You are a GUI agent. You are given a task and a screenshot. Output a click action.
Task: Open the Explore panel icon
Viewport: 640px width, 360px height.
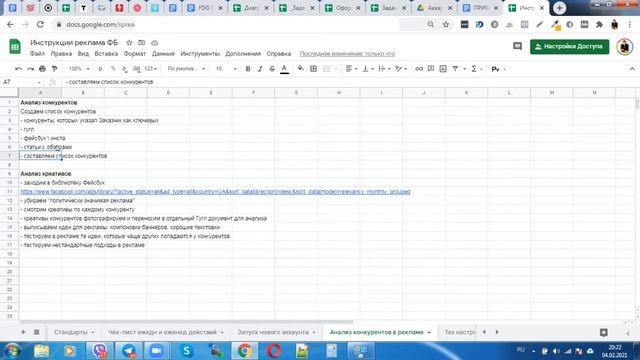tap(604, 333)
